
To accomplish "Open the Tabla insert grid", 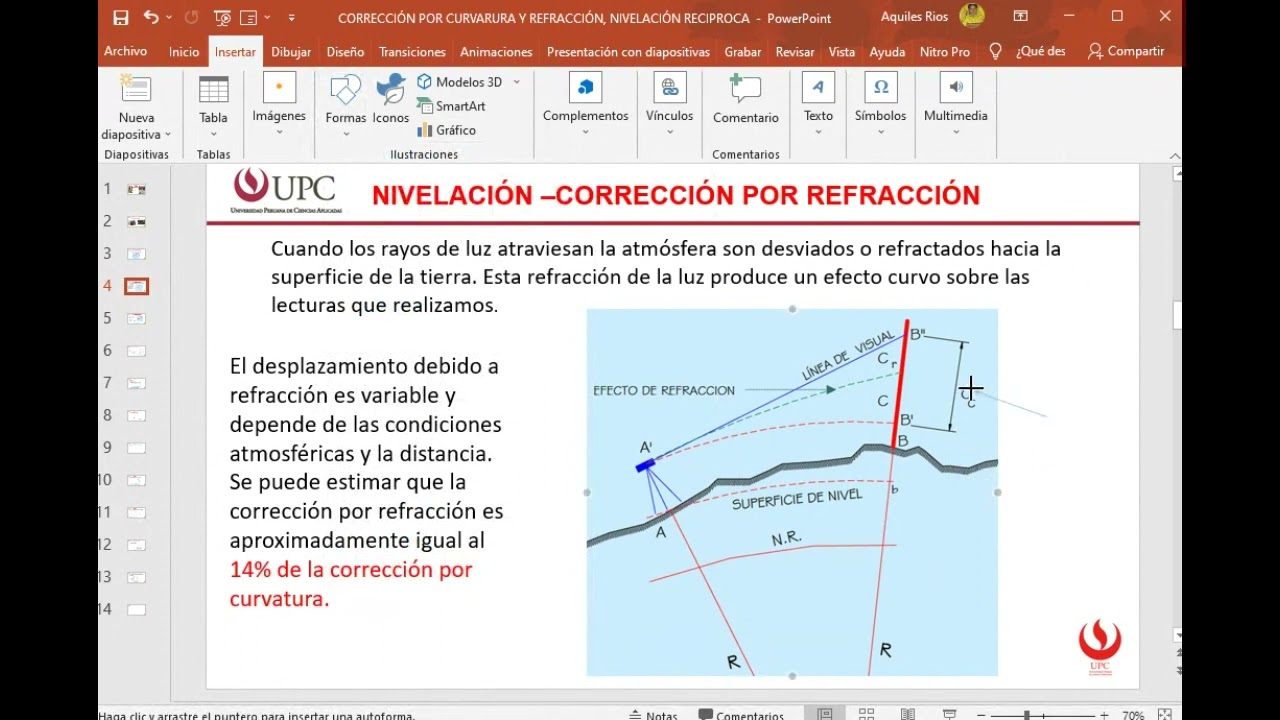I will pyautogui.click(x=213, y=106).
